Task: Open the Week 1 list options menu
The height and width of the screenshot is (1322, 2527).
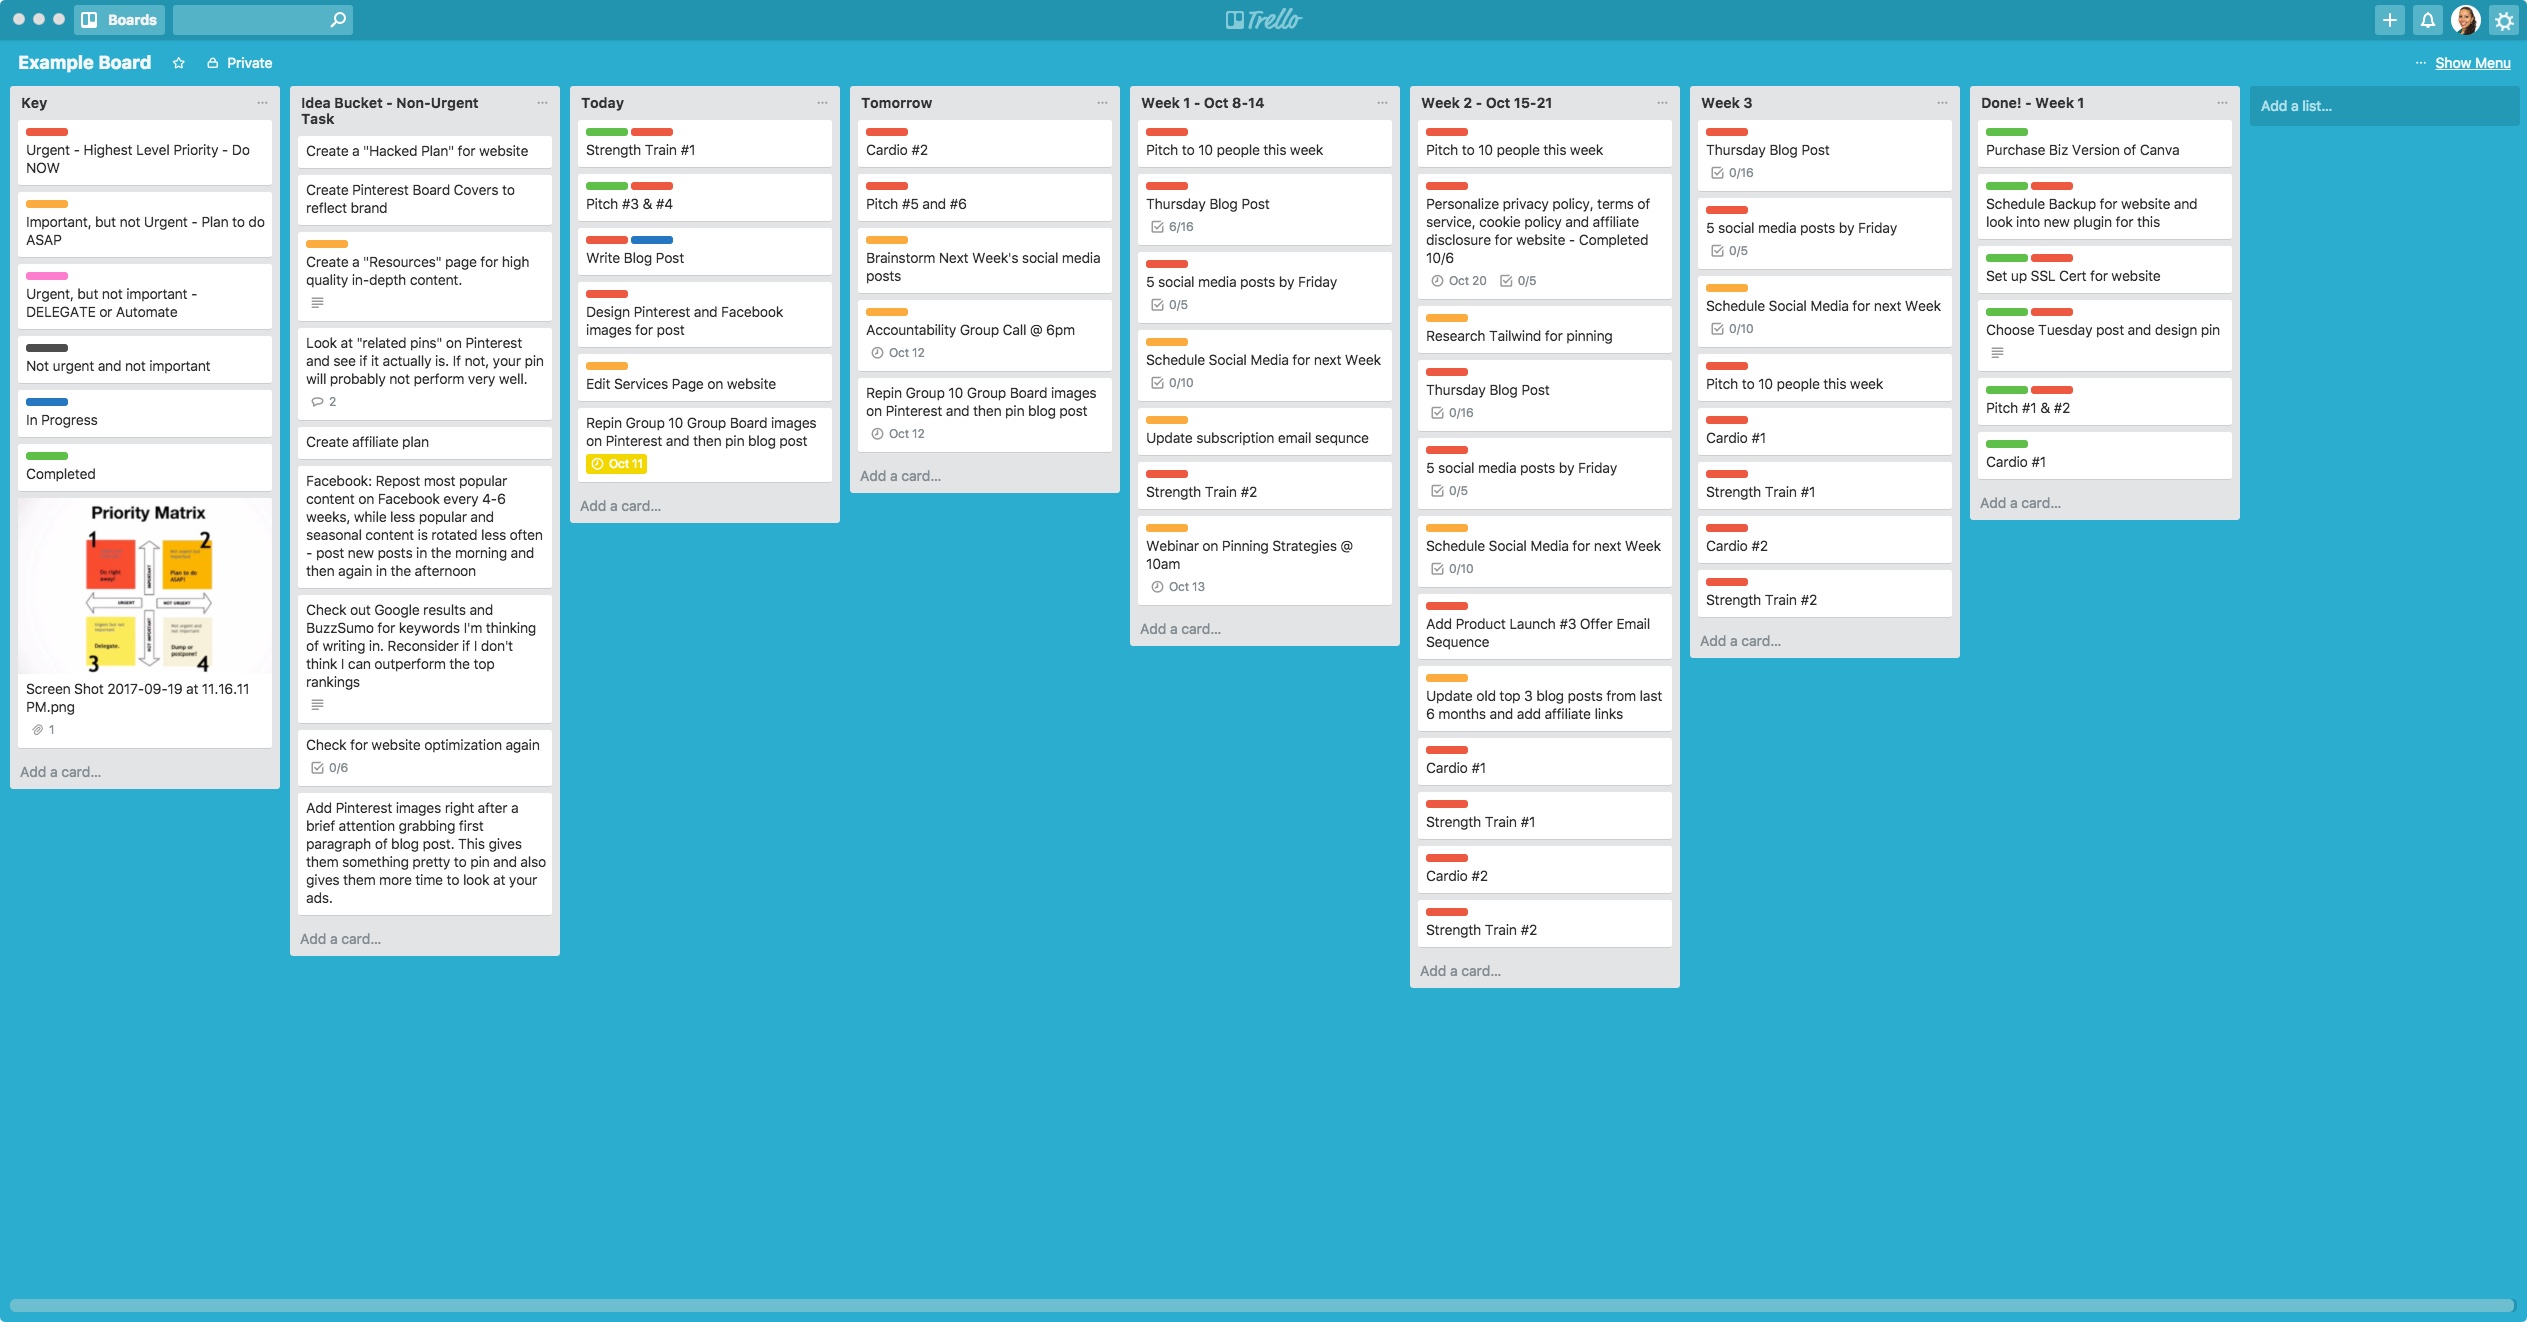Action: [1382, 103]
